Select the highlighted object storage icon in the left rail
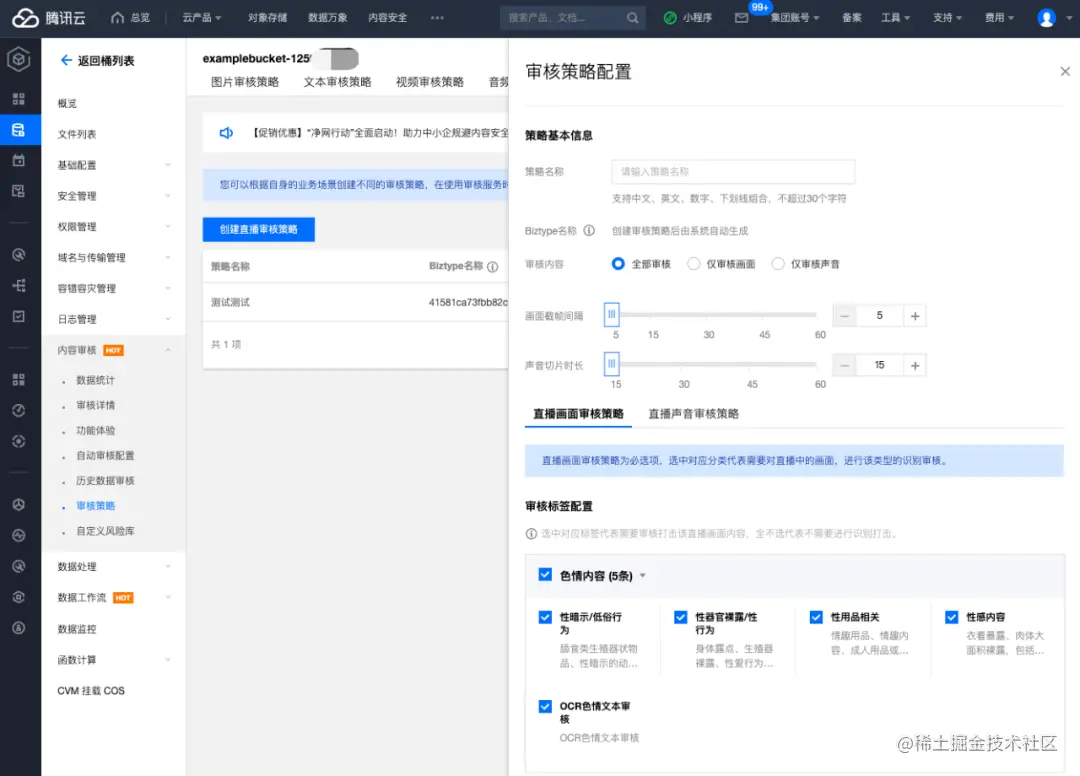The height and width of the screenshot is (776, 1080). pyautogui.click(x=19, y=129)
